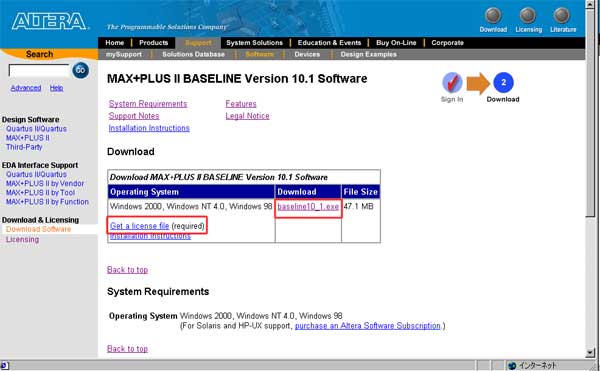Open Quartus II/Quartus under EDA Interface Support
This screenshot has height=371, width=600.
pos(36,174)
